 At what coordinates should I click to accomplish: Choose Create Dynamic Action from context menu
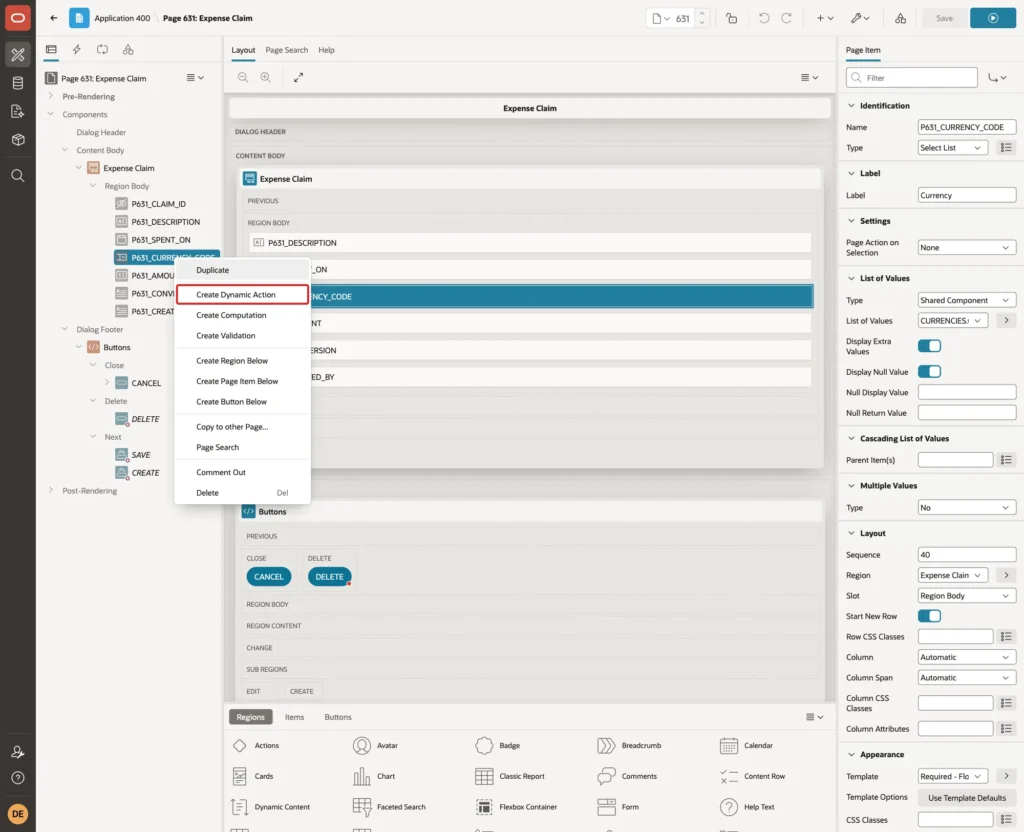(x=242, y=295)
